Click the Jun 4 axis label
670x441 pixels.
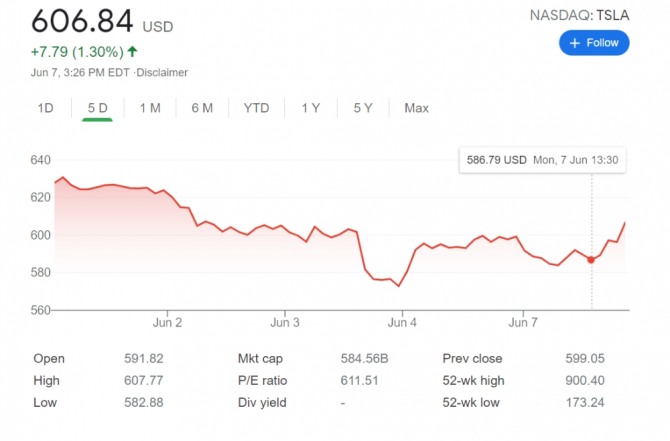[402, 323]
